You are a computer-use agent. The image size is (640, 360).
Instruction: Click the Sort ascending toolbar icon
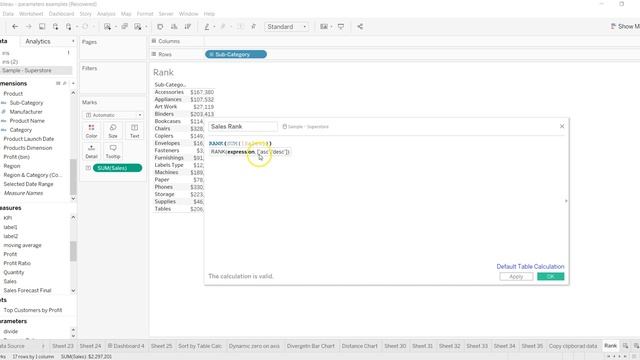point(174,27)
